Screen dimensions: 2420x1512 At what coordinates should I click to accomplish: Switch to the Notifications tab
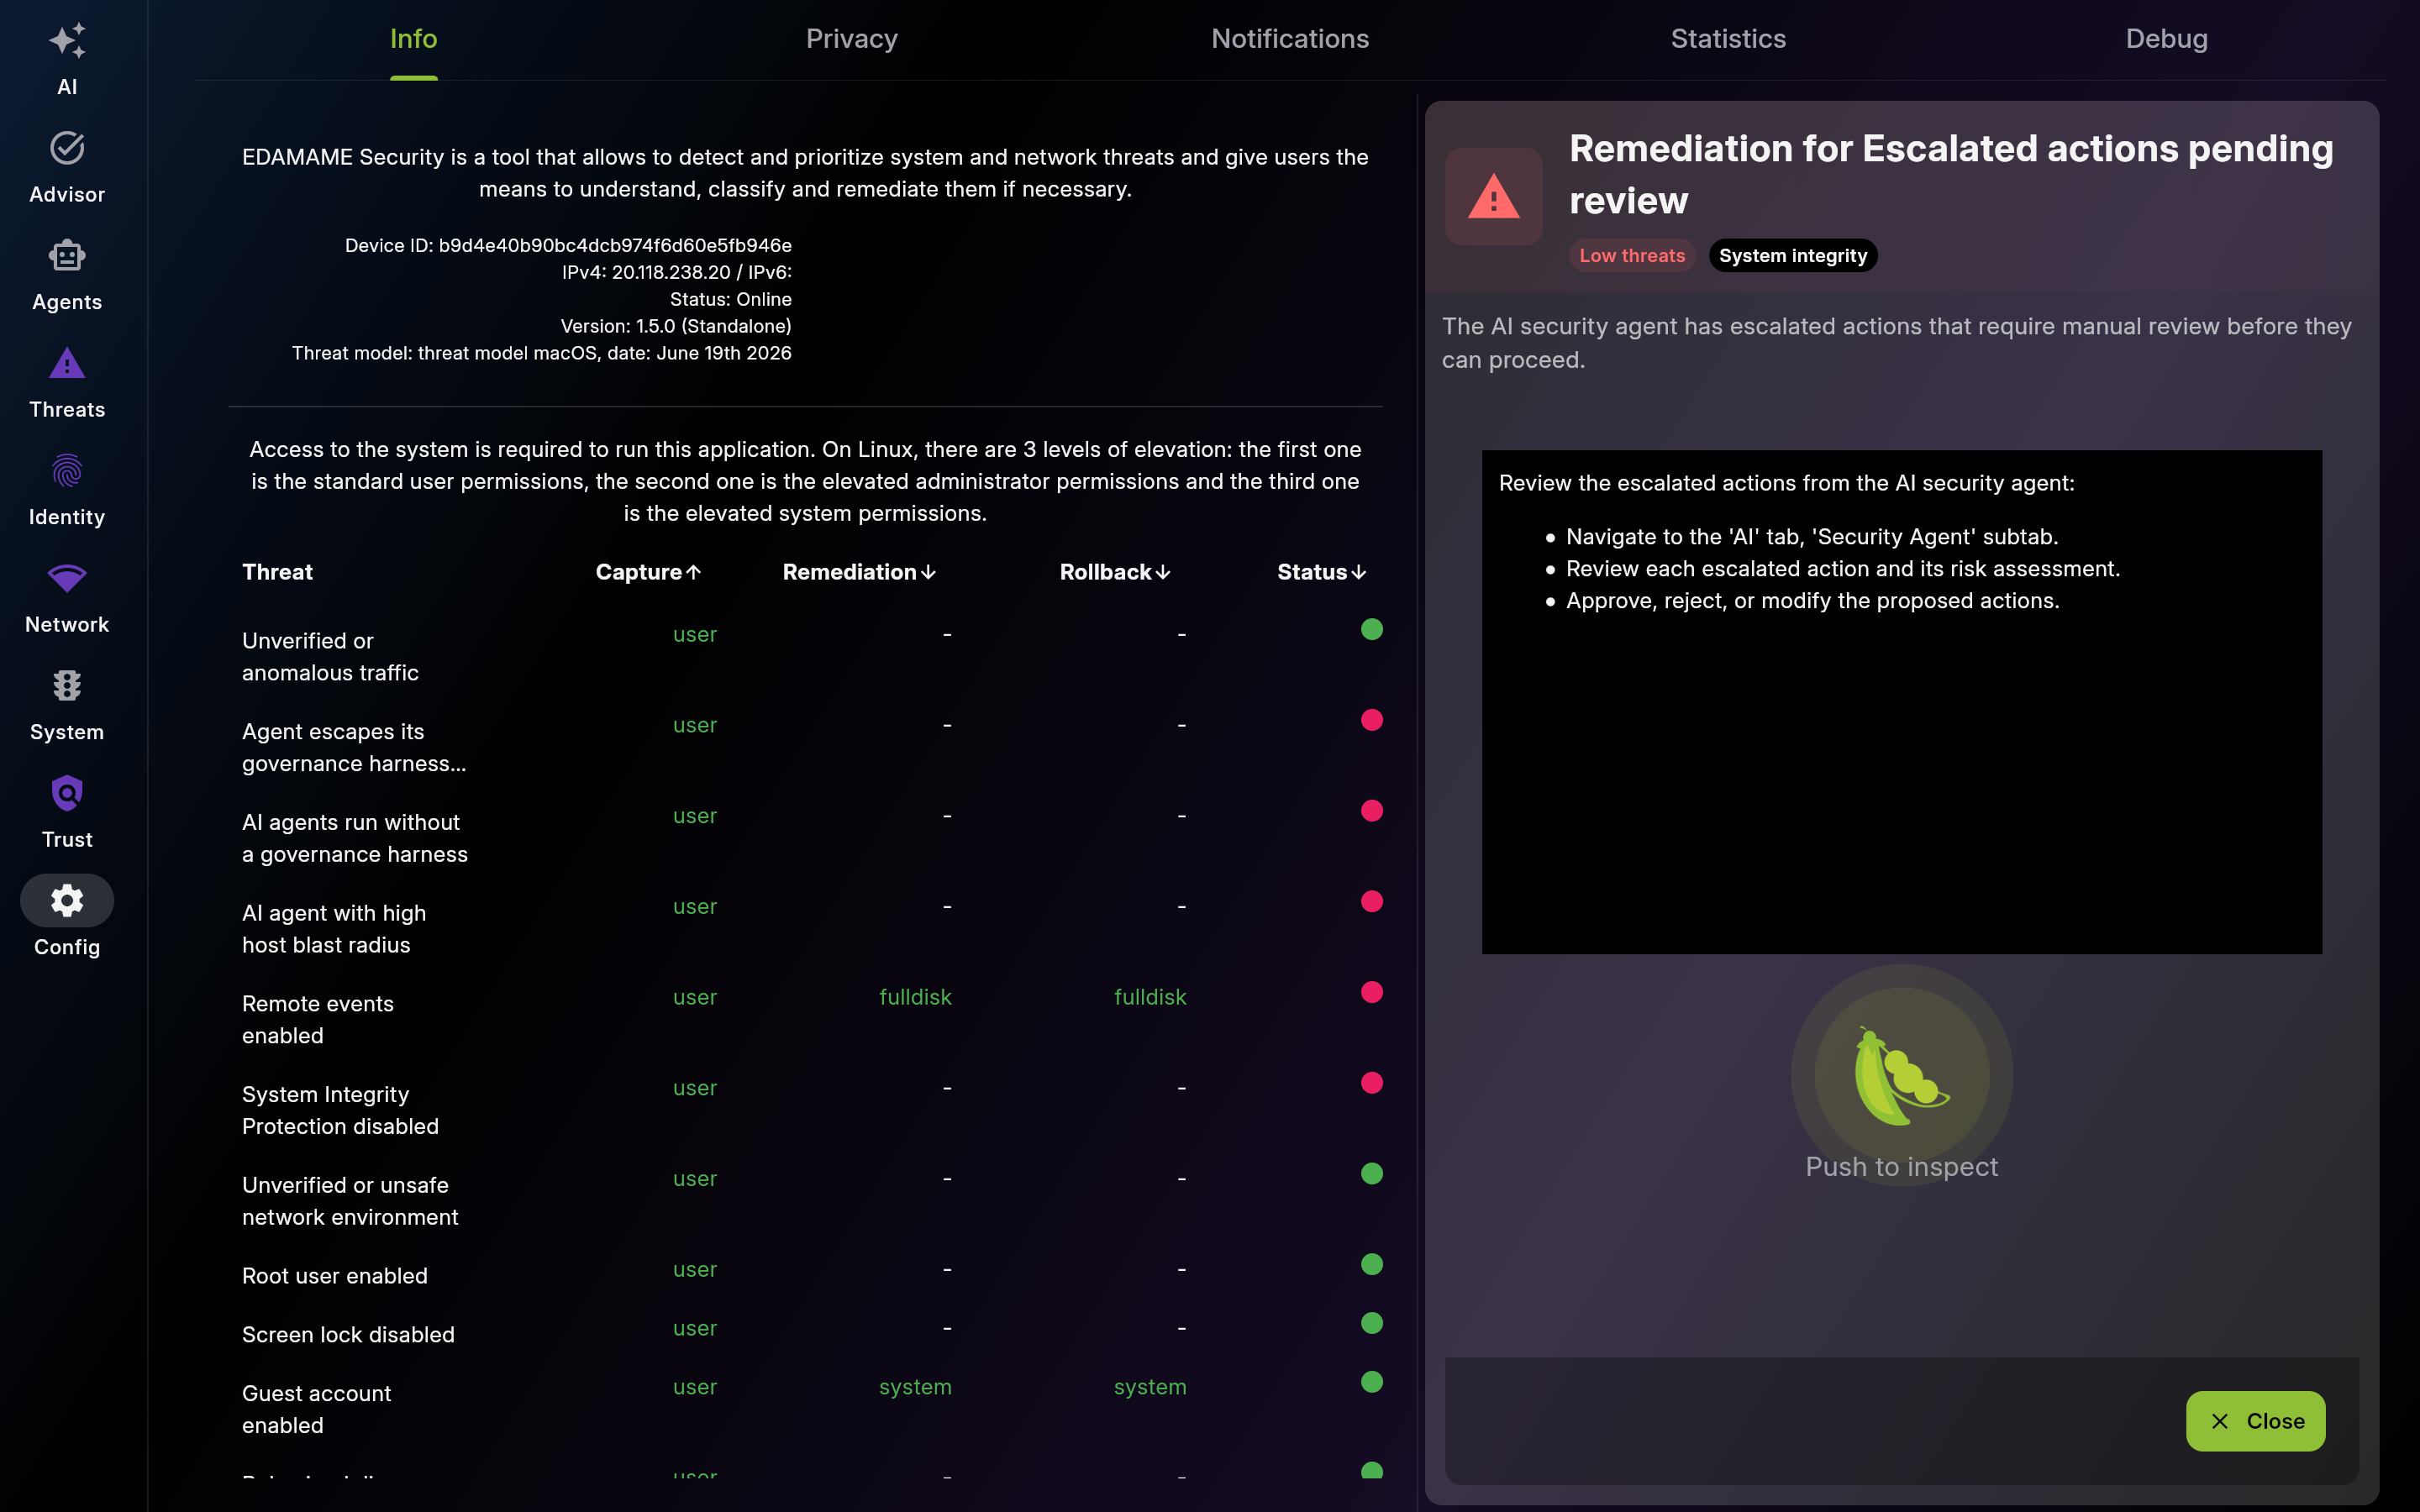point(1290,39)
